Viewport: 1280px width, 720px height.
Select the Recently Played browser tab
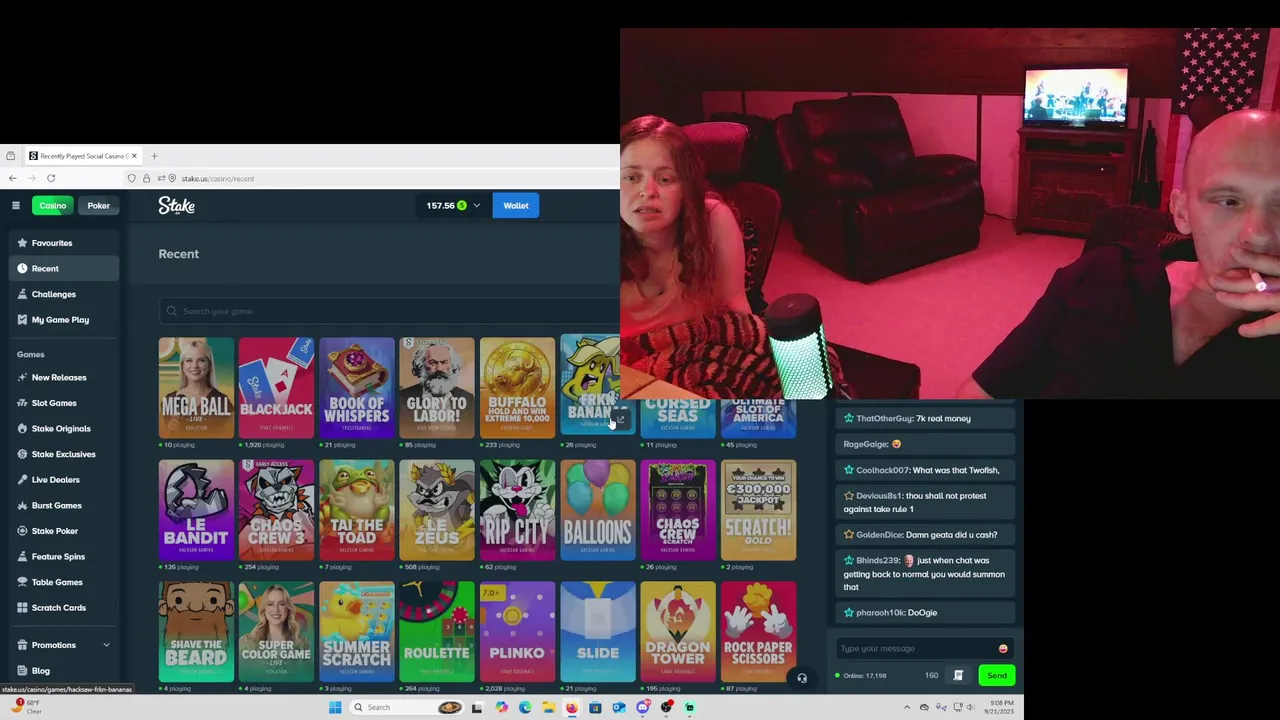[83, 156]
